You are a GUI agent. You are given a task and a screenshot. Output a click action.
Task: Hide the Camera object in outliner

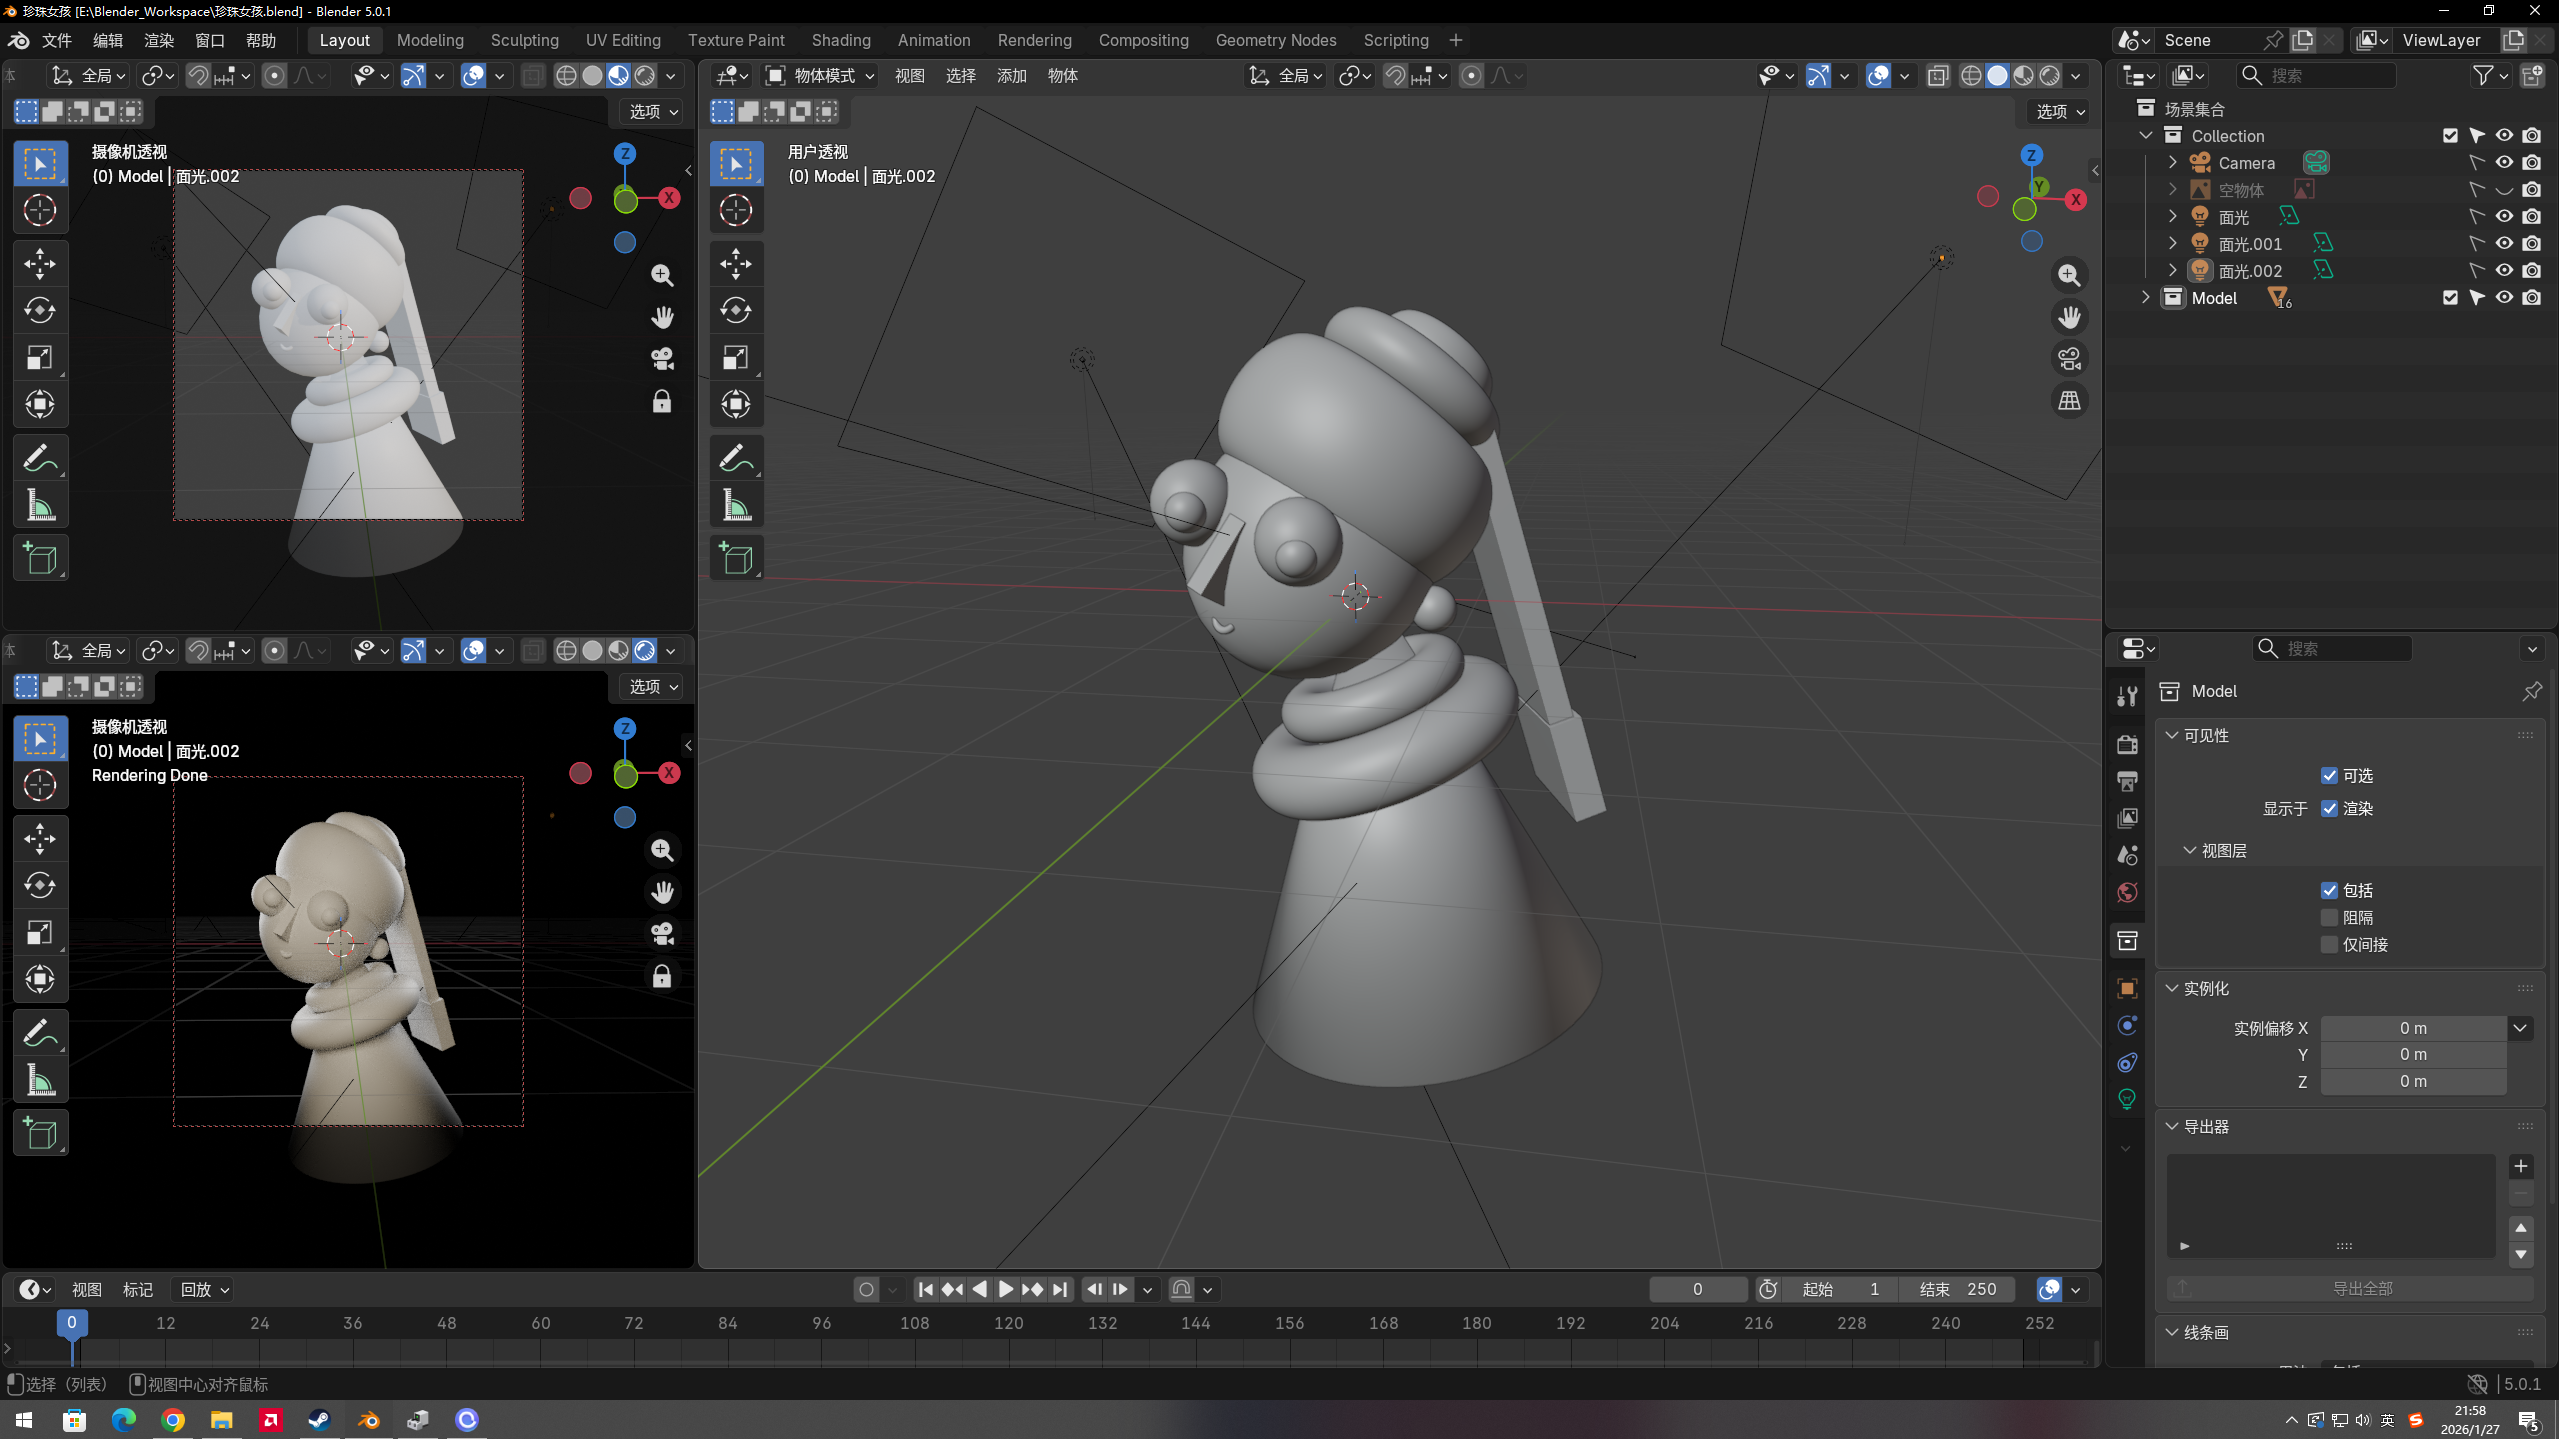point(2504,163)
